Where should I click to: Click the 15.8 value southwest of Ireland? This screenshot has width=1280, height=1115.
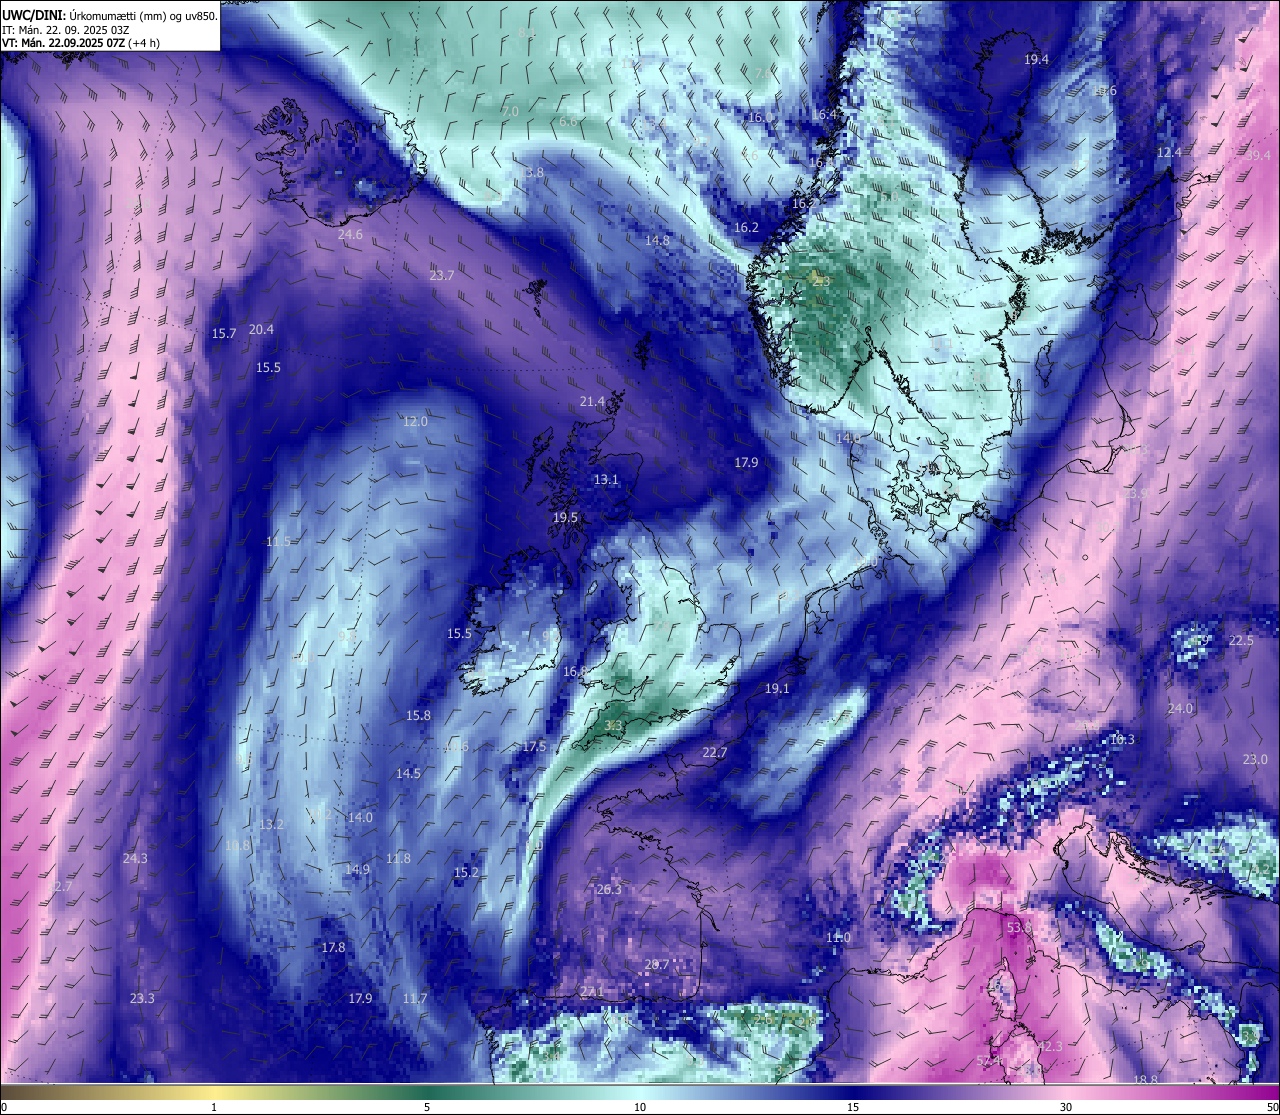point(418,716)
